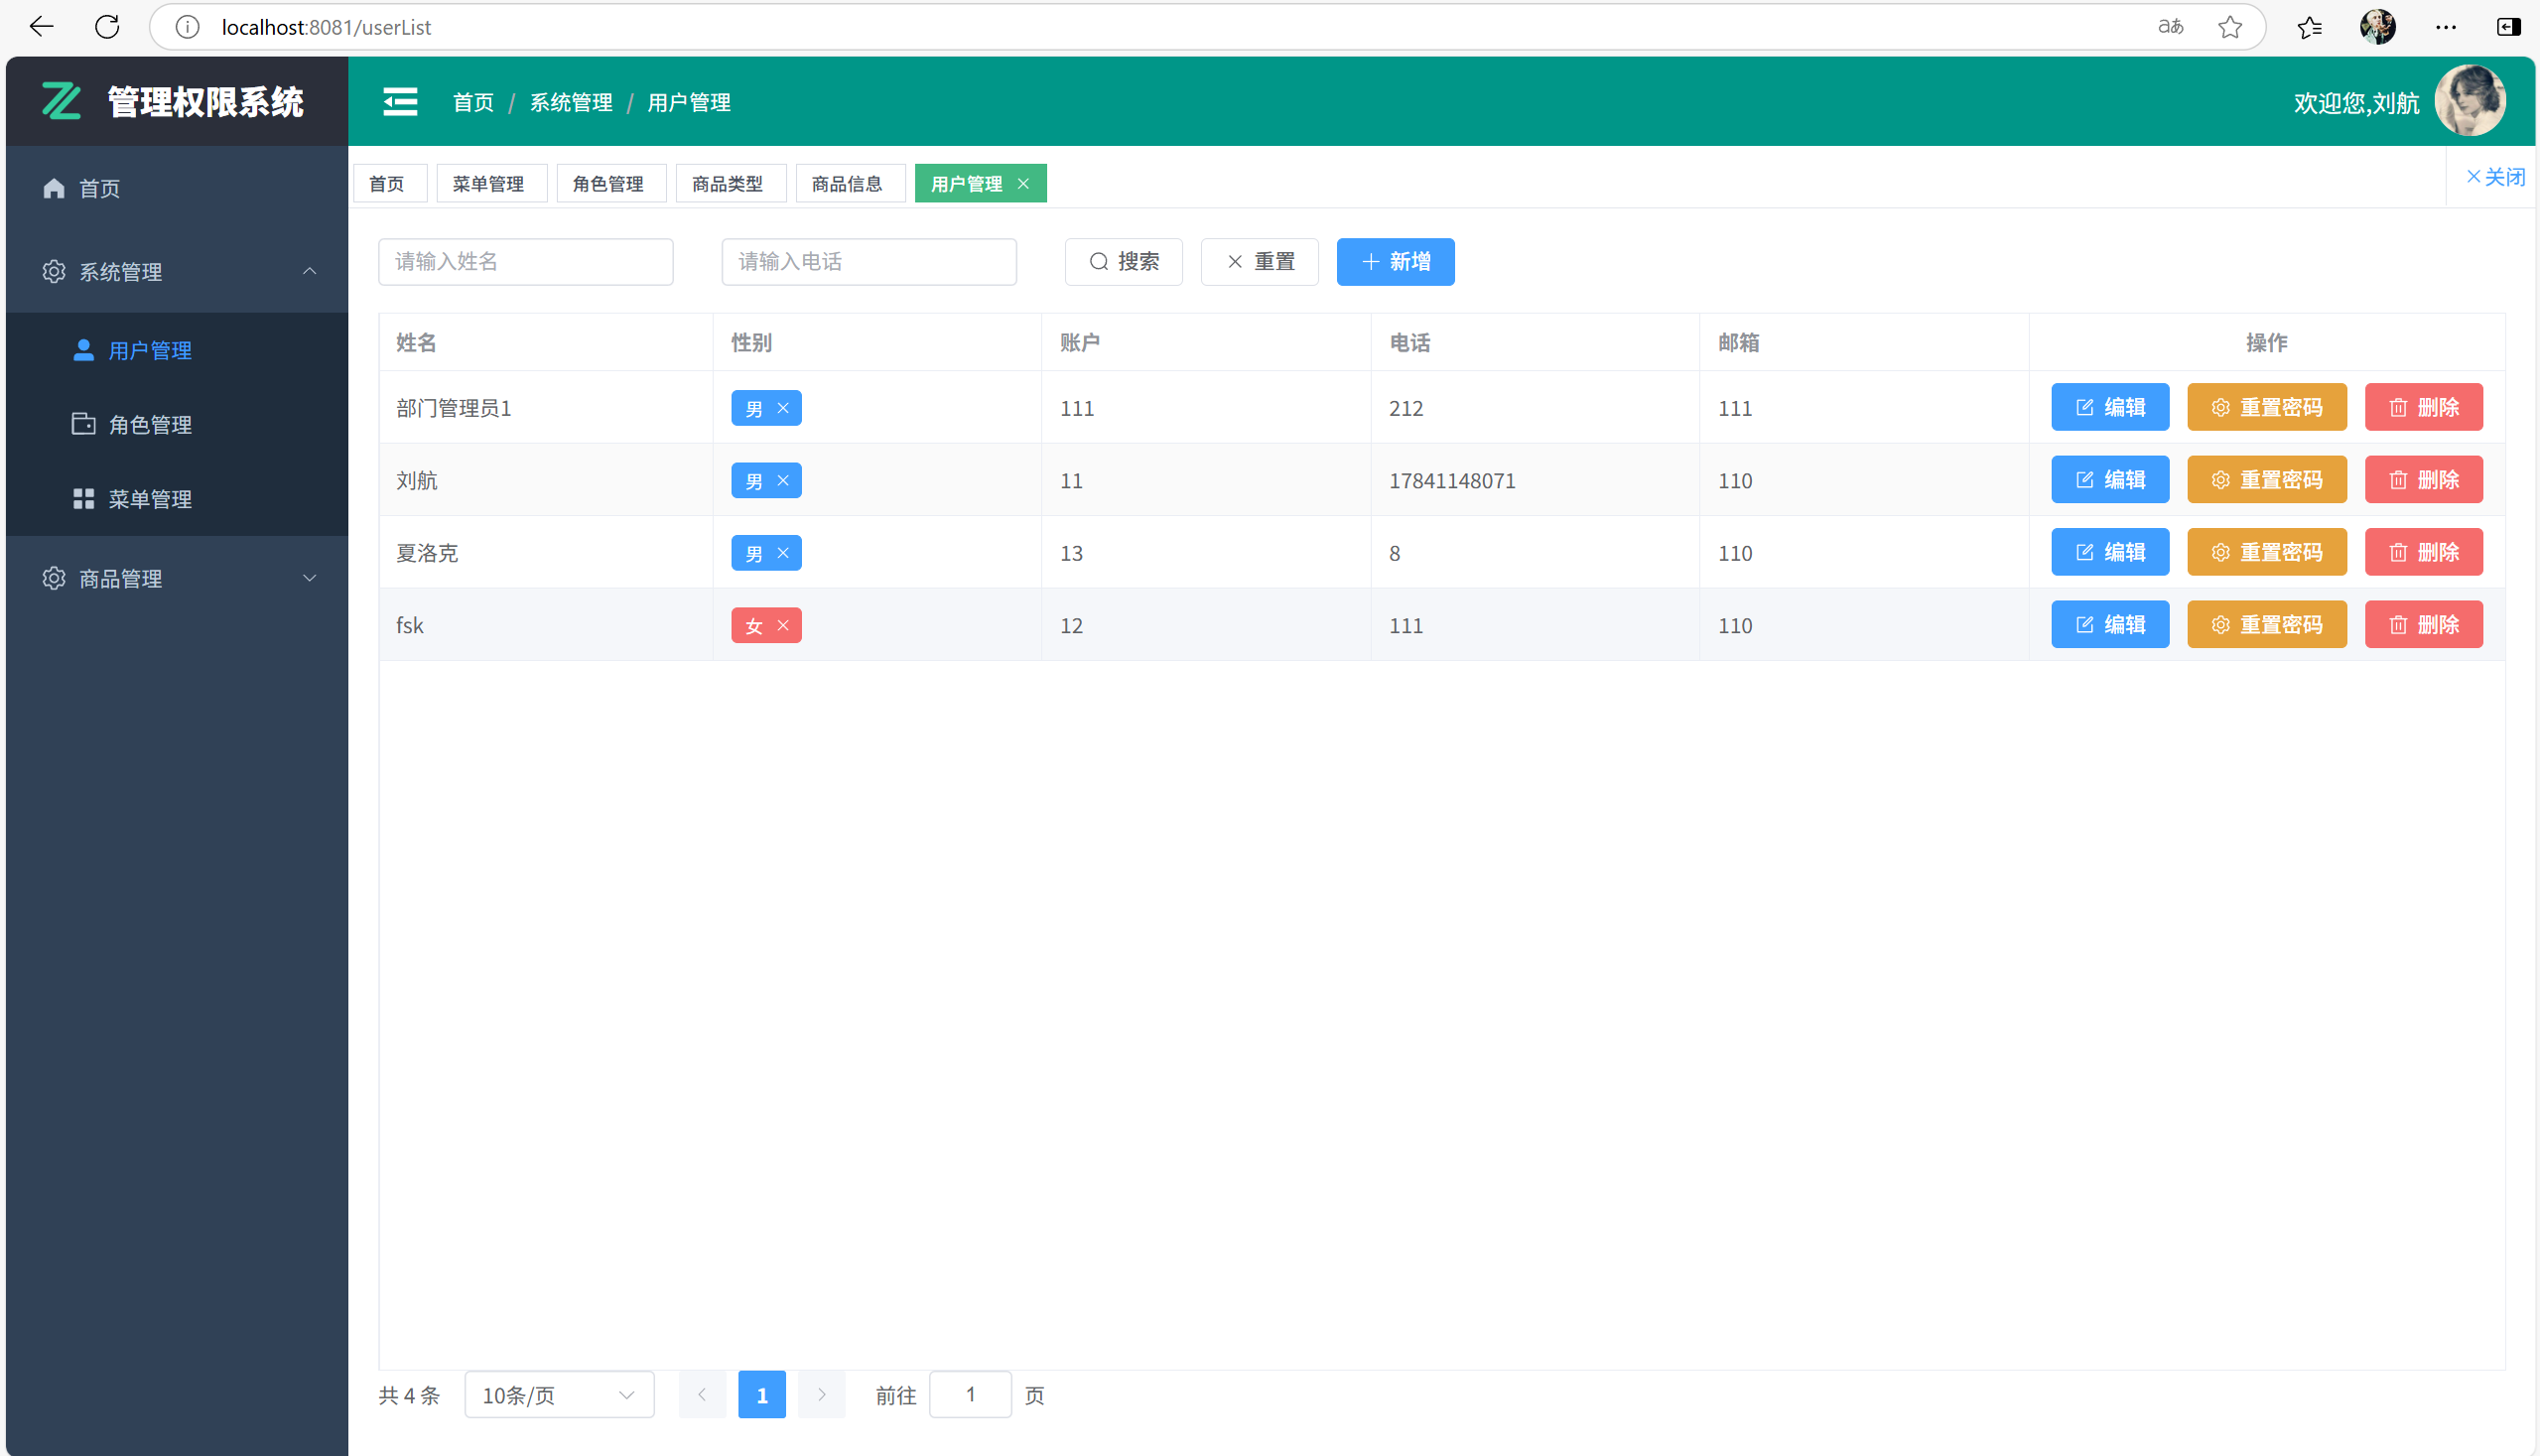Click the 系统管理 gear icon

(53, 271)
